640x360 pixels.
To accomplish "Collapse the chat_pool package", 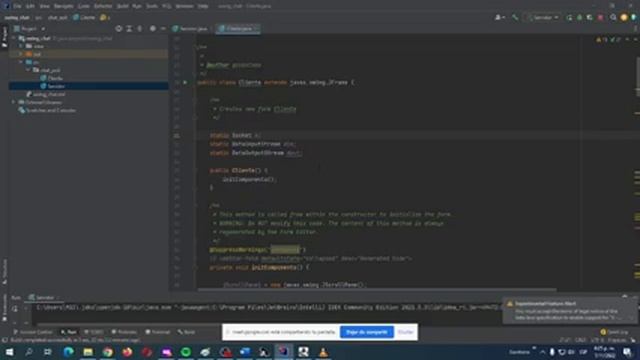I will point(28,70).
